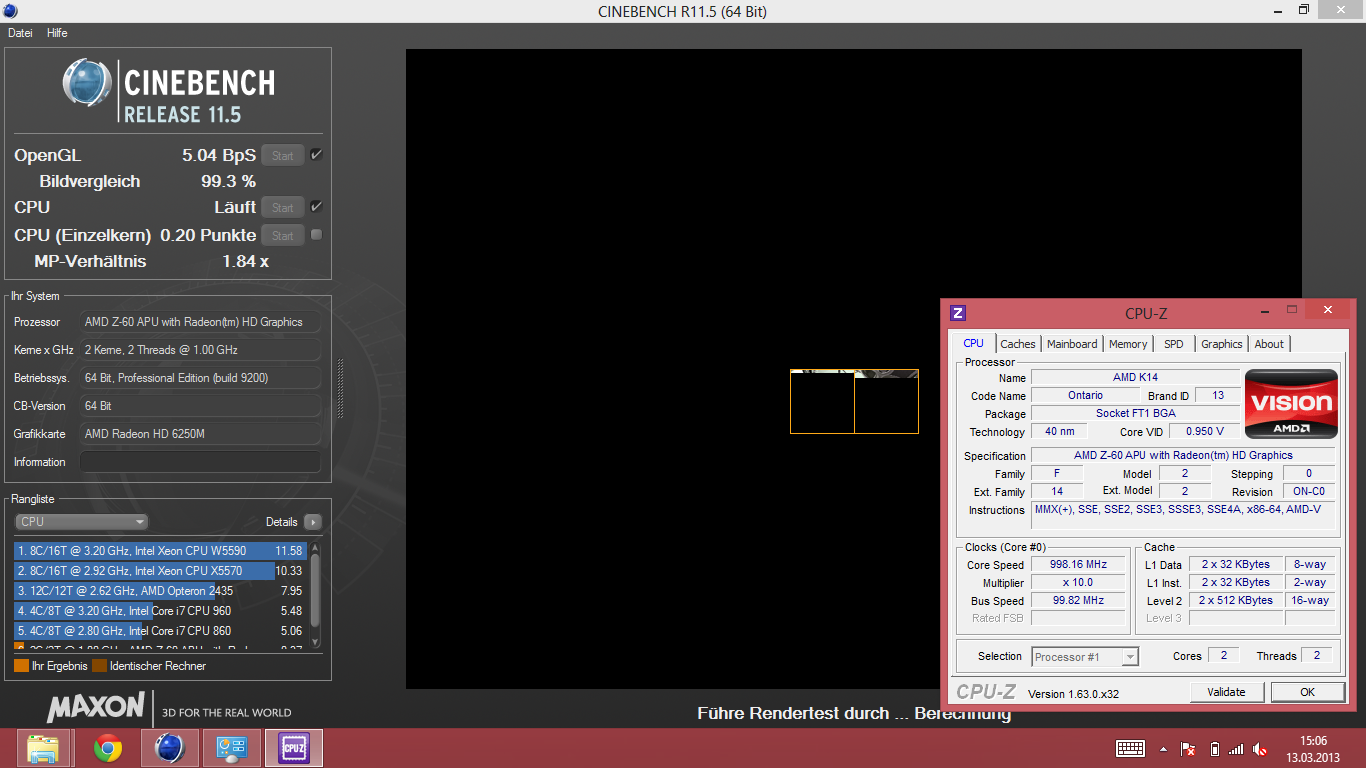Click the Cinebench Release 11.5 logo
The width and height of the screenshot is (1366, 768).
pyautogui.click(x=168, y=91)
